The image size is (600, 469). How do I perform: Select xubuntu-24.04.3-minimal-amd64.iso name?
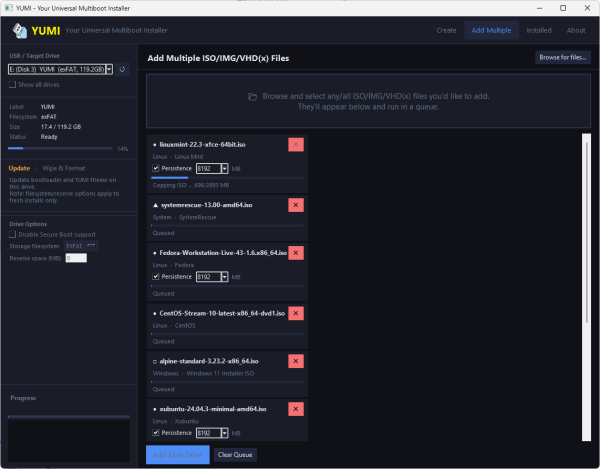[213, 409]
